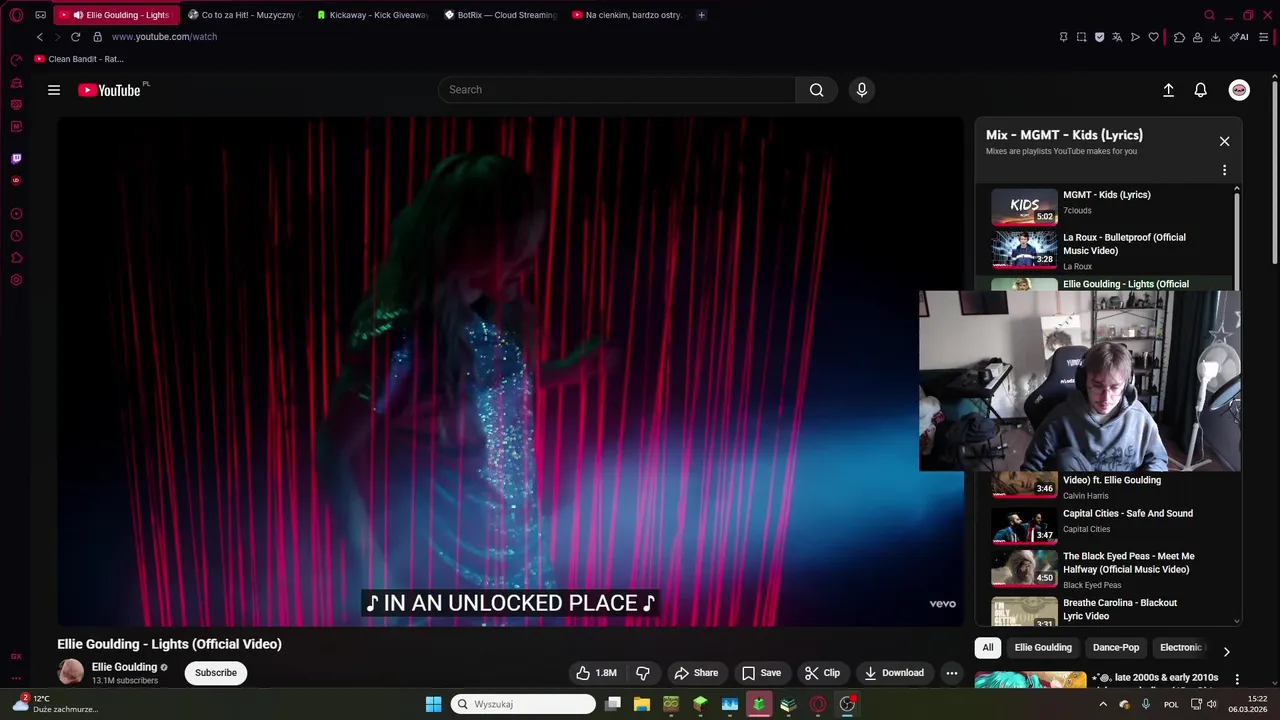1280x720 pixels.
Task: Select the All filter chip
Action: pyautogui.click(x=988, y=648)
